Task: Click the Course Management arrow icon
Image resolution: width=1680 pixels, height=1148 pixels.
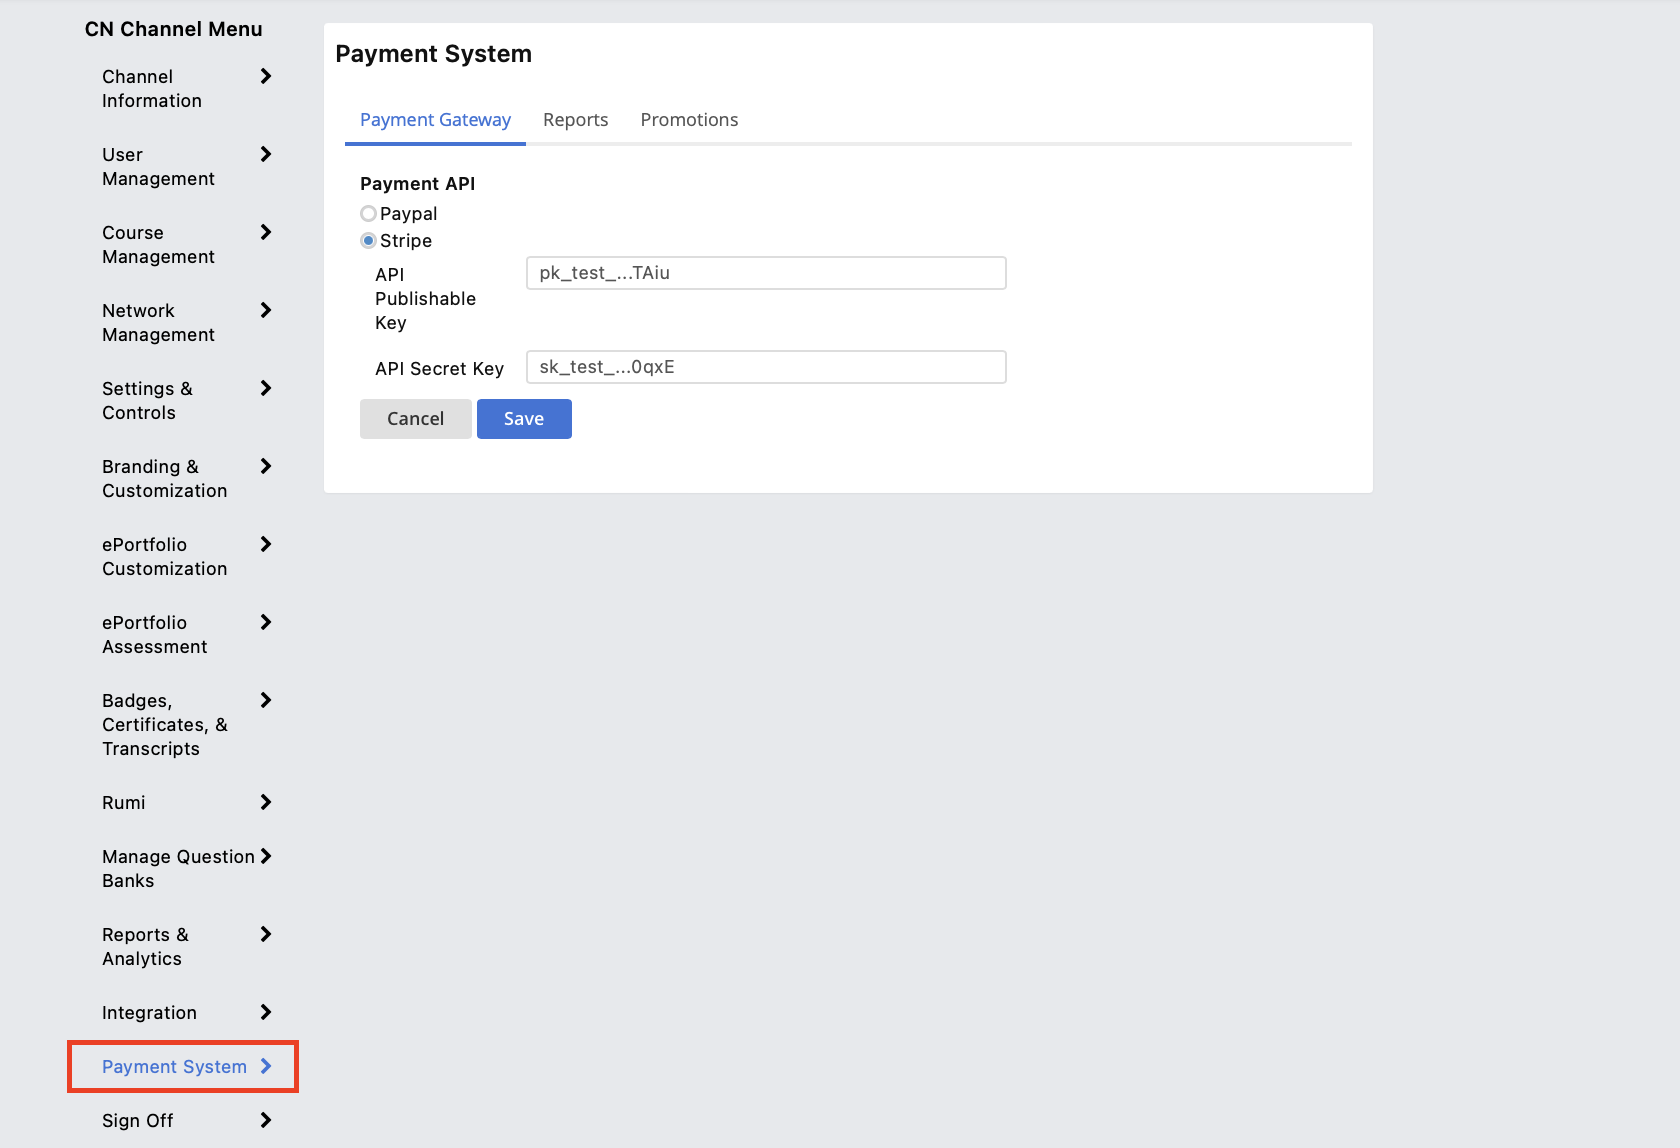Action: click(x=266, y=232)
